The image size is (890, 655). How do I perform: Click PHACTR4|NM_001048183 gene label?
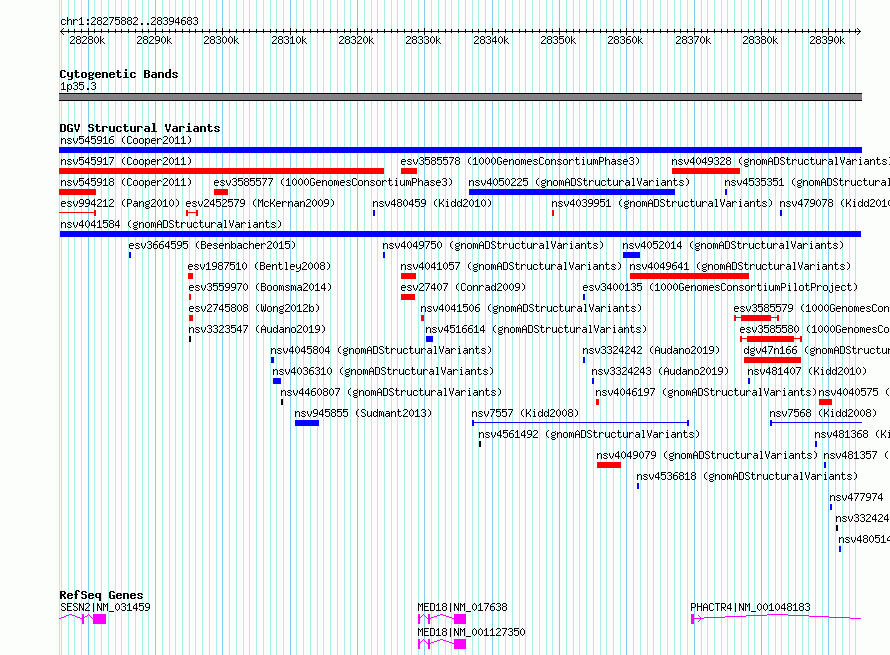750,607
